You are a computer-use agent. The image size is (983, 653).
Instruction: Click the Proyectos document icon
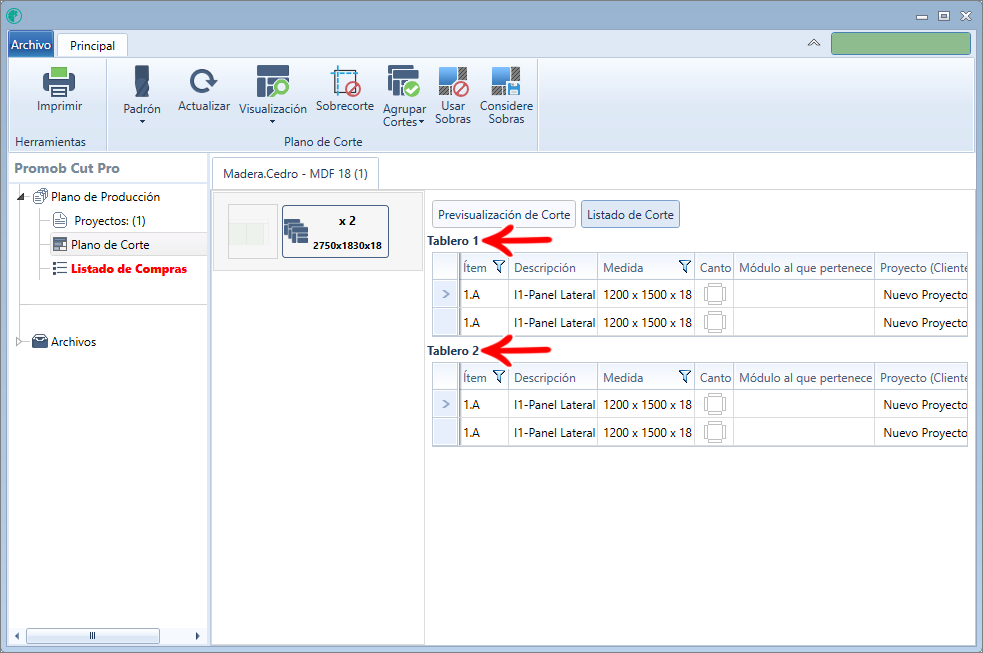tap(60, 221)
